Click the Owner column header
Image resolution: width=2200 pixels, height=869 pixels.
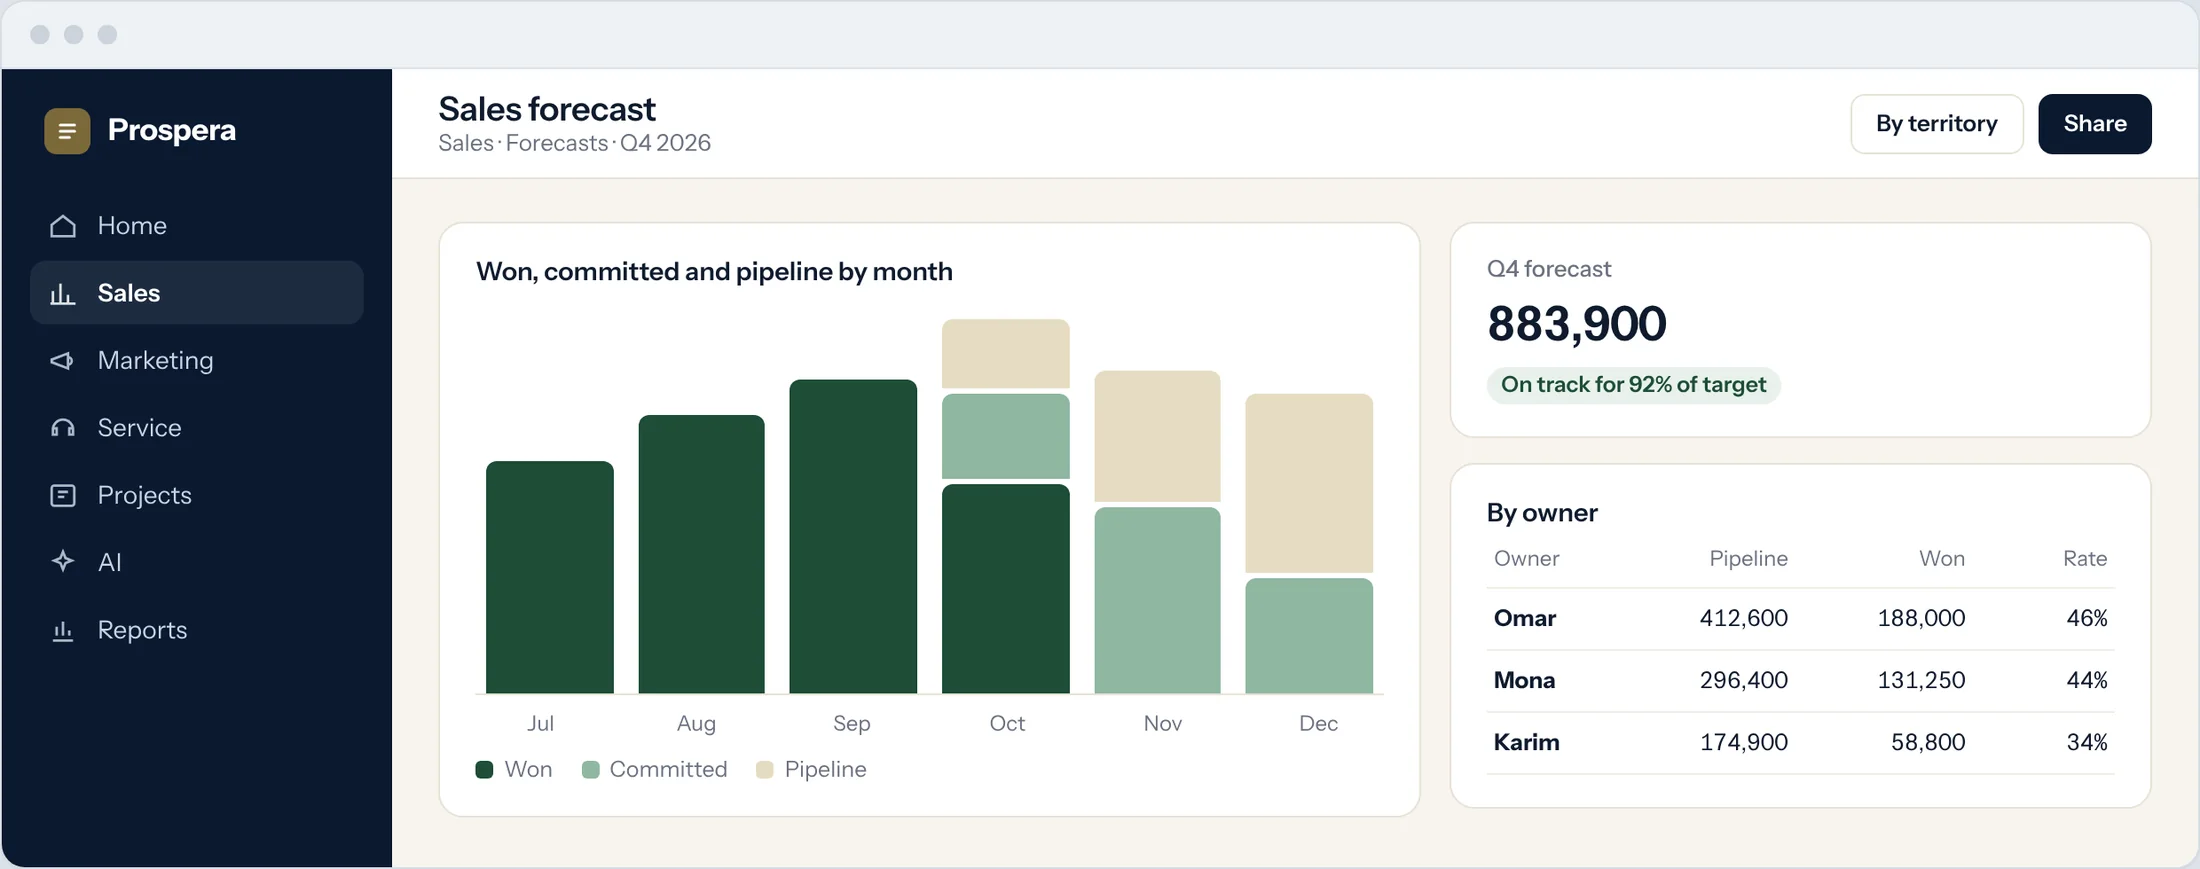pos(1526,559)
